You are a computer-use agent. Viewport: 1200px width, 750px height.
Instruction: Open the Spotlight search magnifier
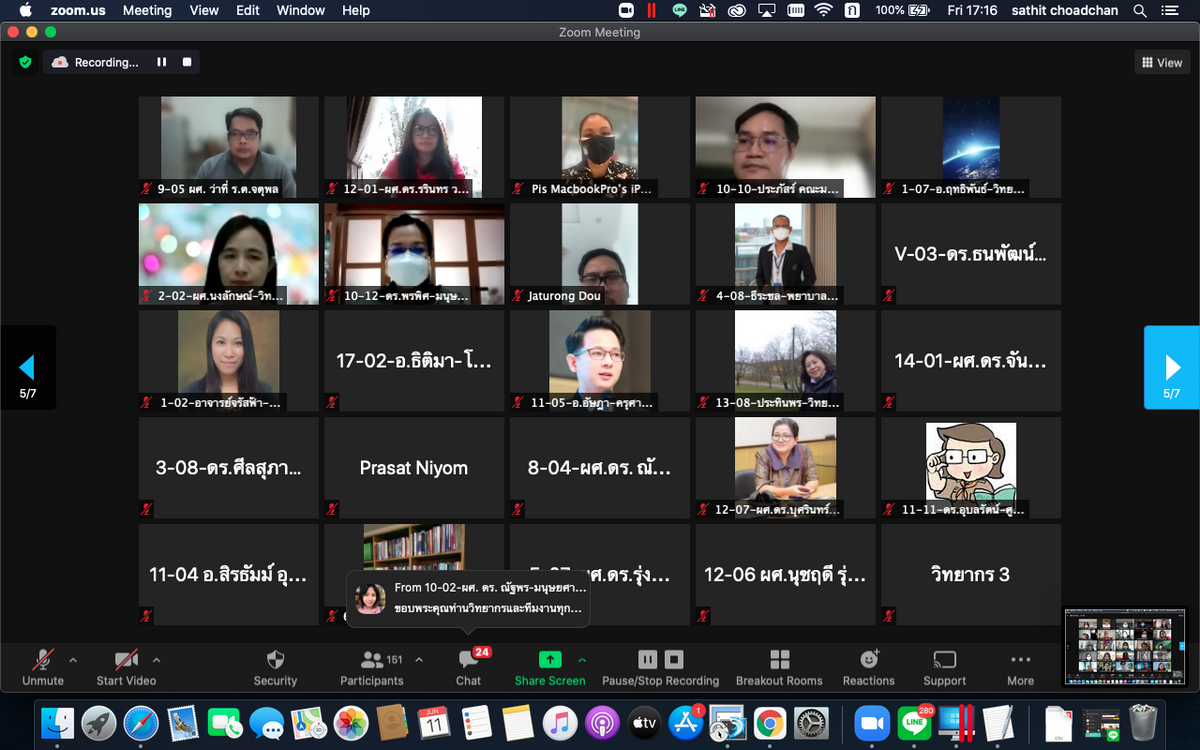click(x=1140, y=10)
